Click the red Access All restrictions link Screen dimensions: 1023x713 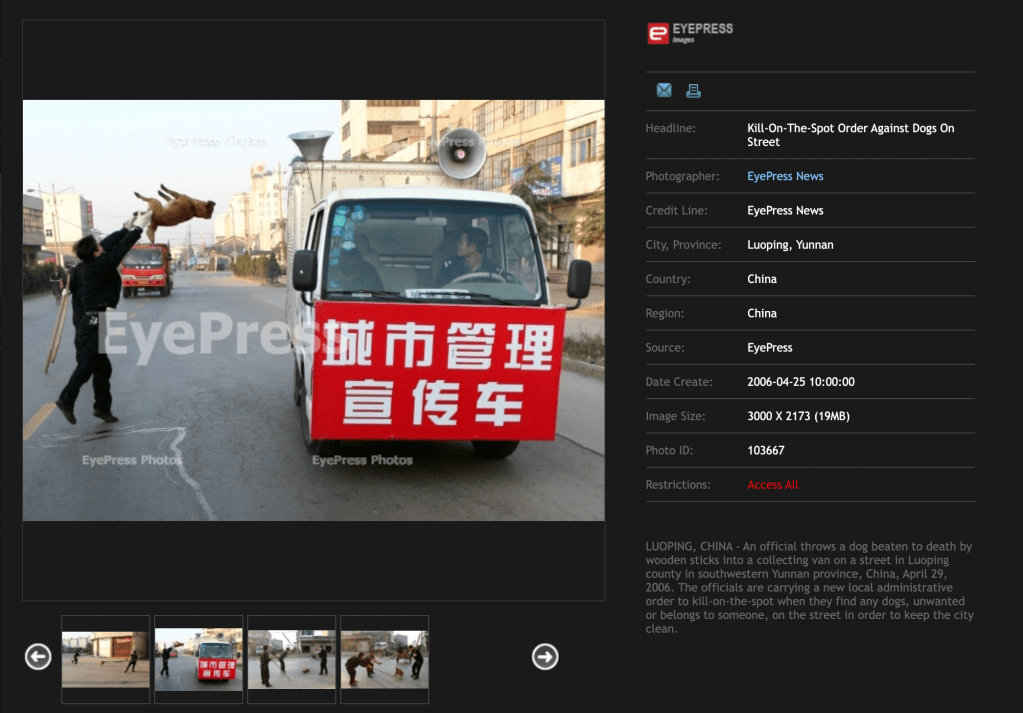773,485
